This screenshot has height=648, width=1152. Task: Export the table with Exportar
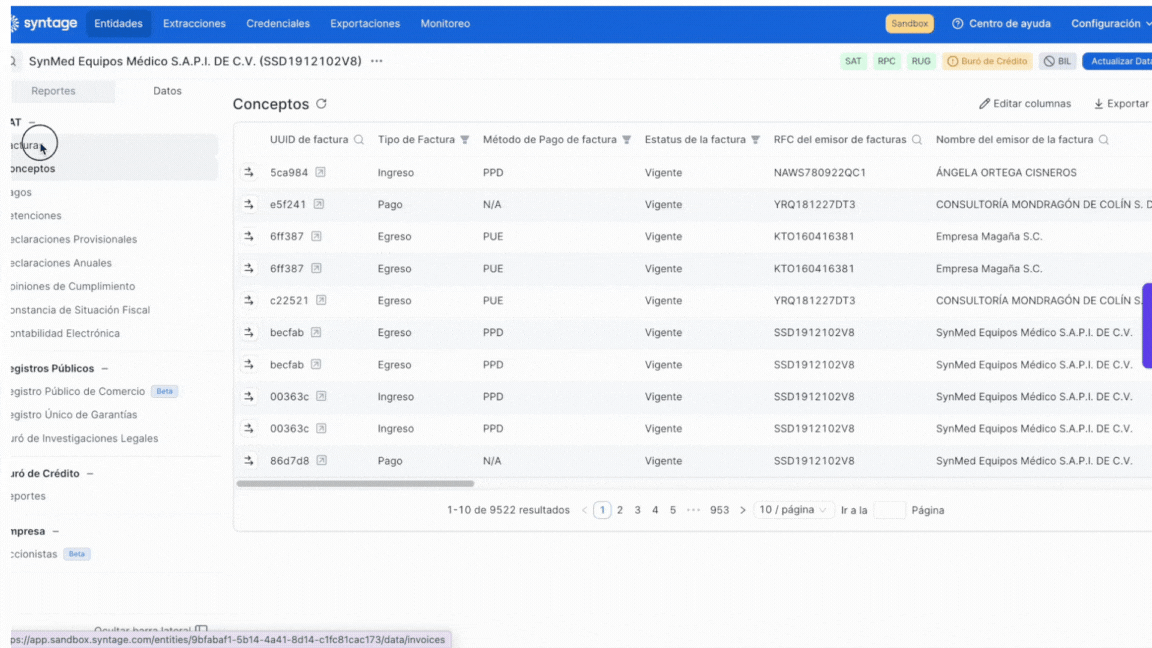[x=1121, y=104]
